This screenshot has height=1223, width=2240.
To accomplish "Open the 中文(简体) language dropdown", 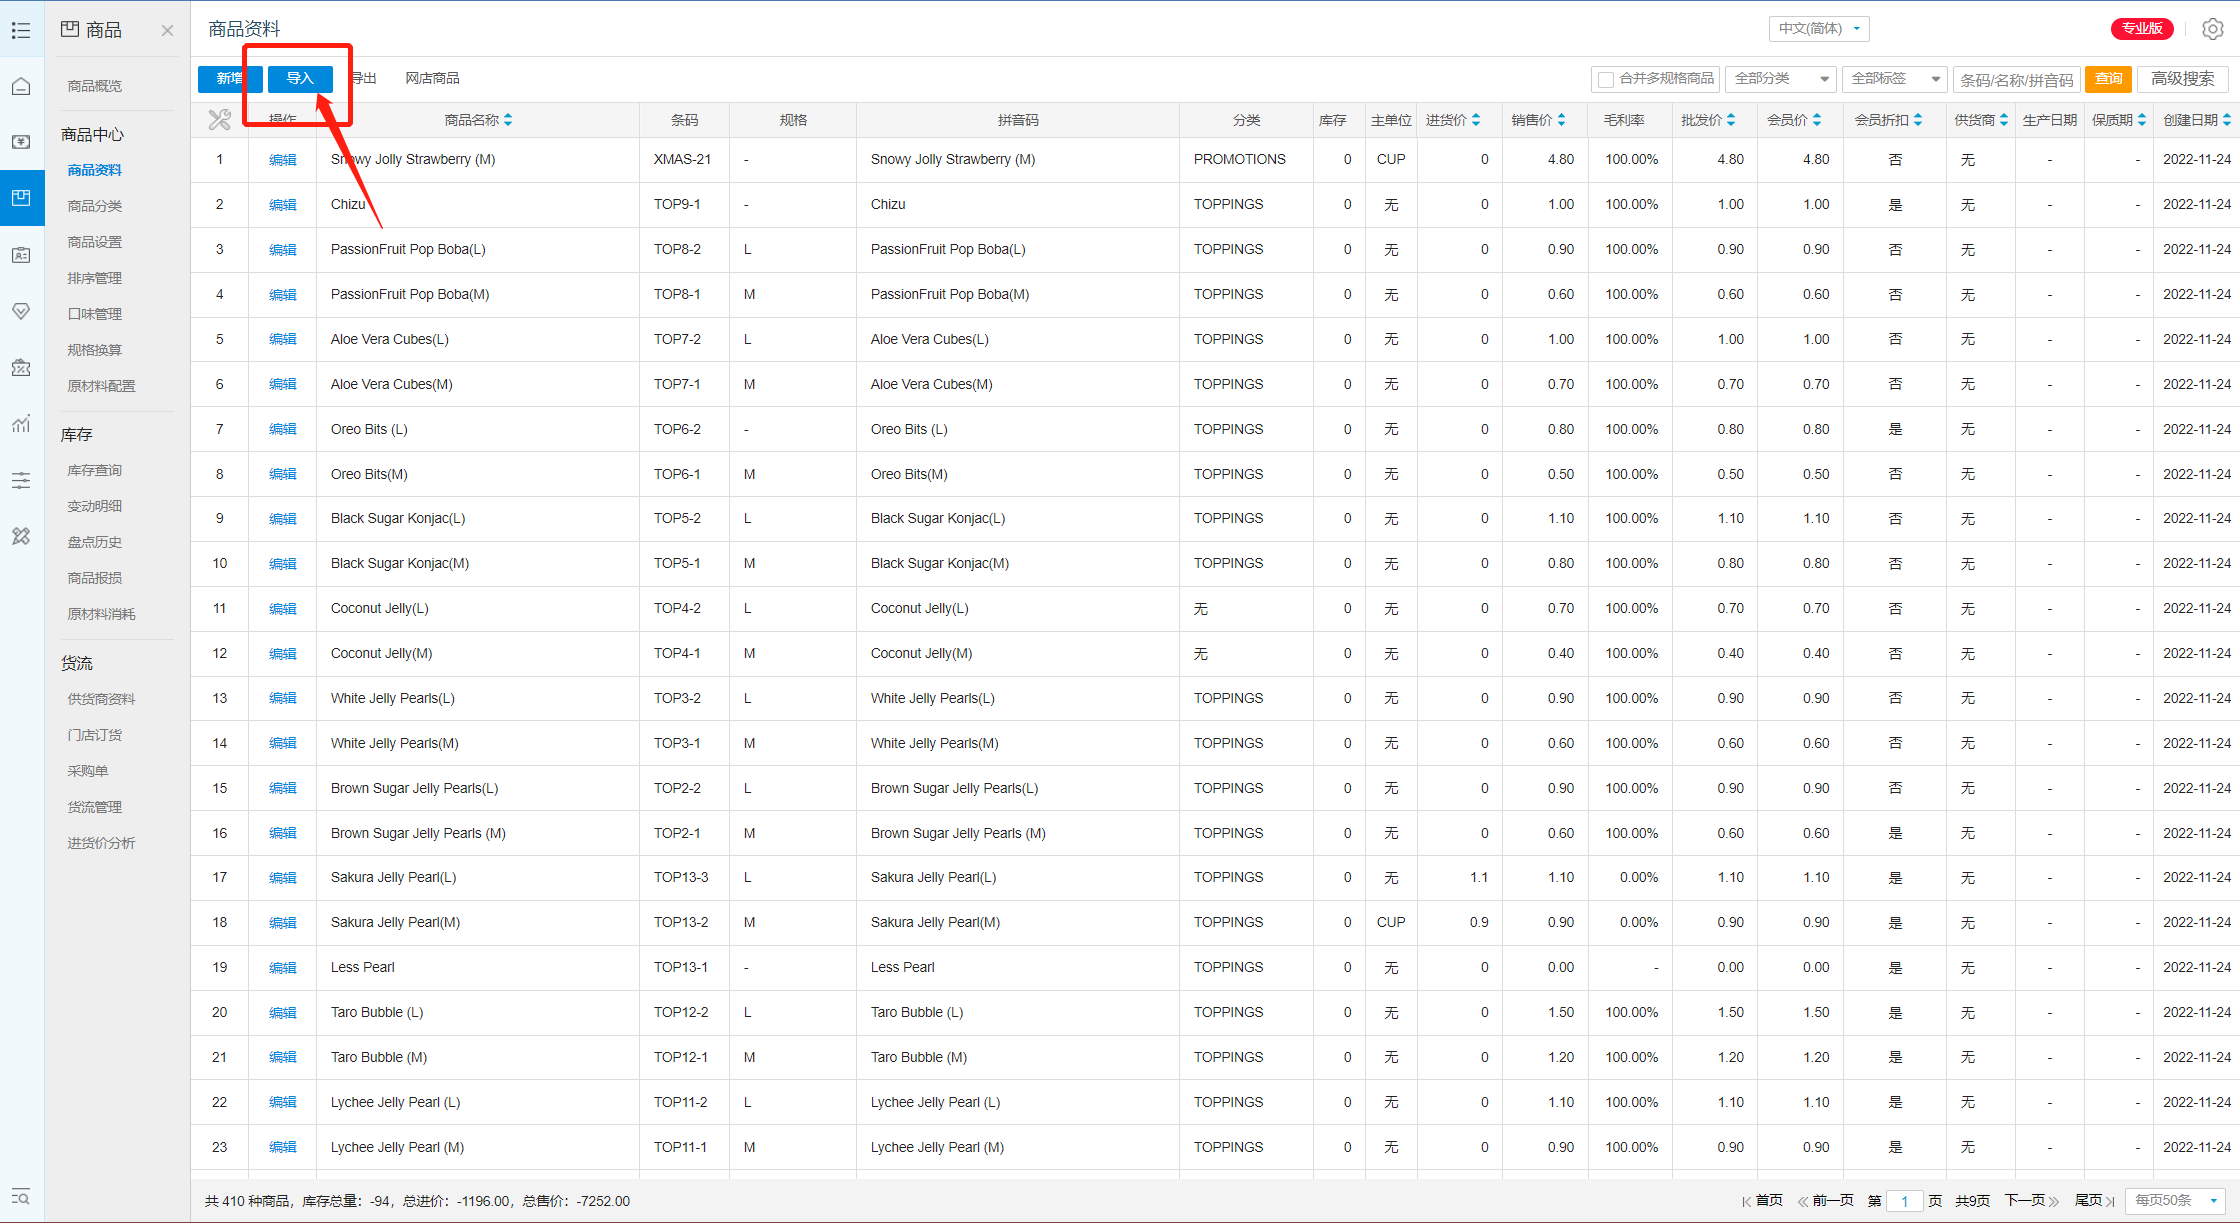I will [x=1818, y=29].
